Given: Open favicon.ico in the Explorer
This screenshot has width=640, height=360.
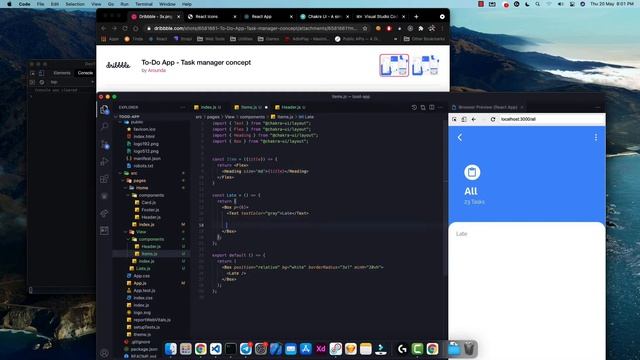Looking at the screenshot, I should coord(144,129).
